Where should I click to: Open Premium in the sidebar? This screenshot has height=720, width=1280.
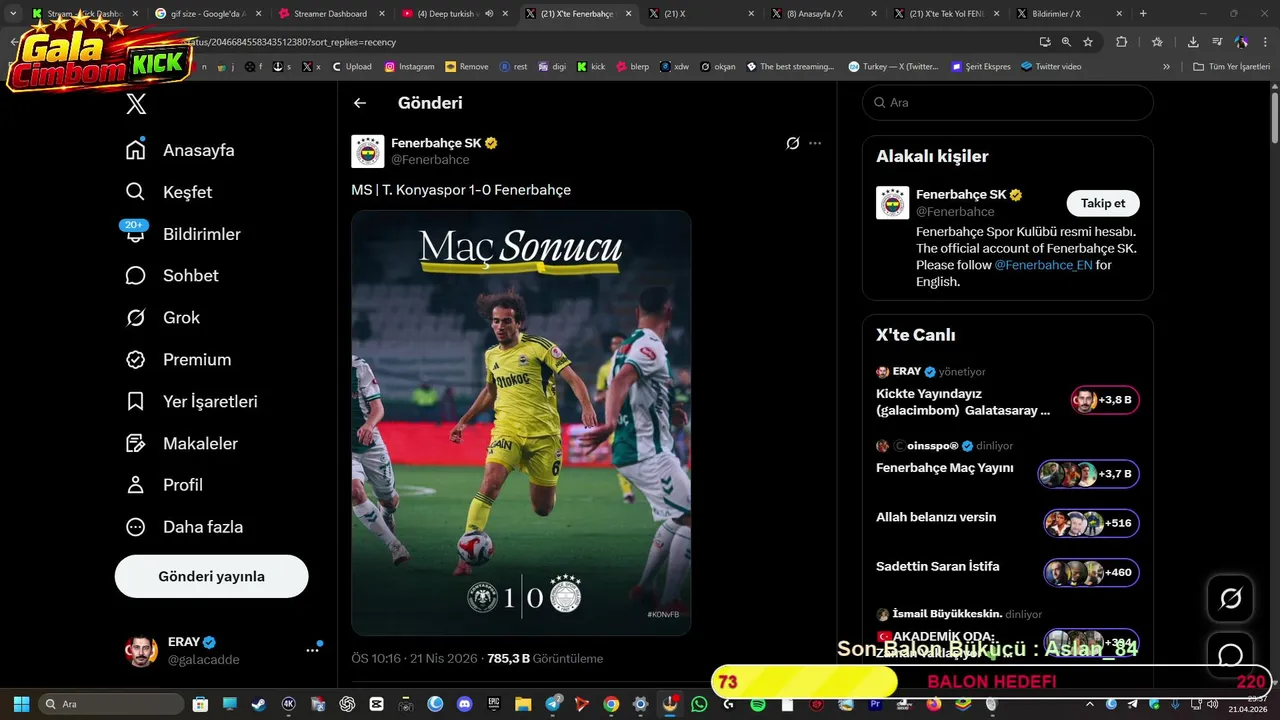178,360
